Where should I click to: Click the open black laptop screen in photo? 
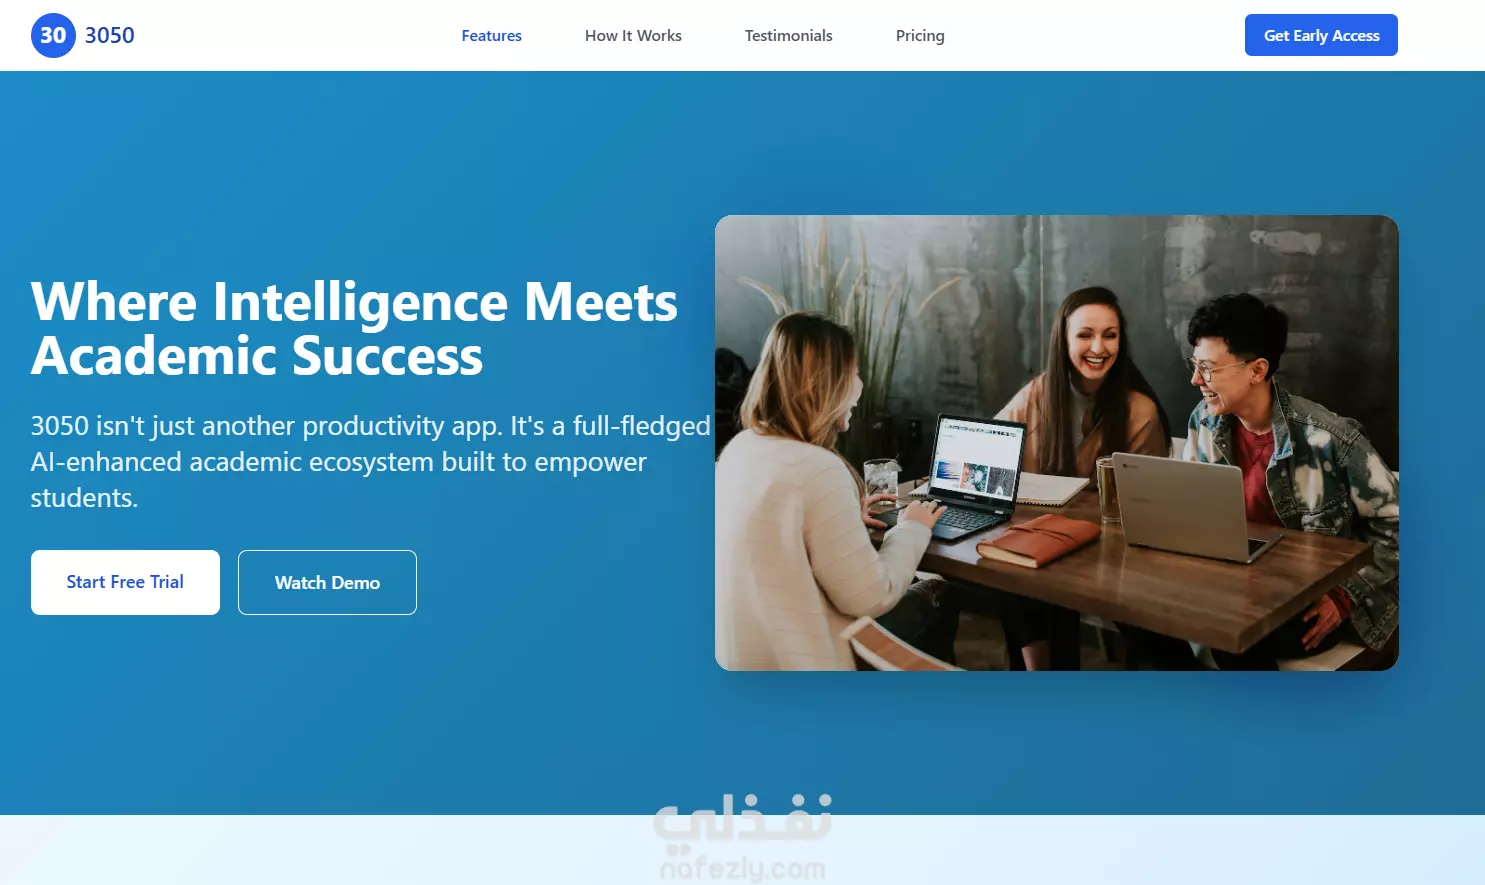(x=976, y=461)
